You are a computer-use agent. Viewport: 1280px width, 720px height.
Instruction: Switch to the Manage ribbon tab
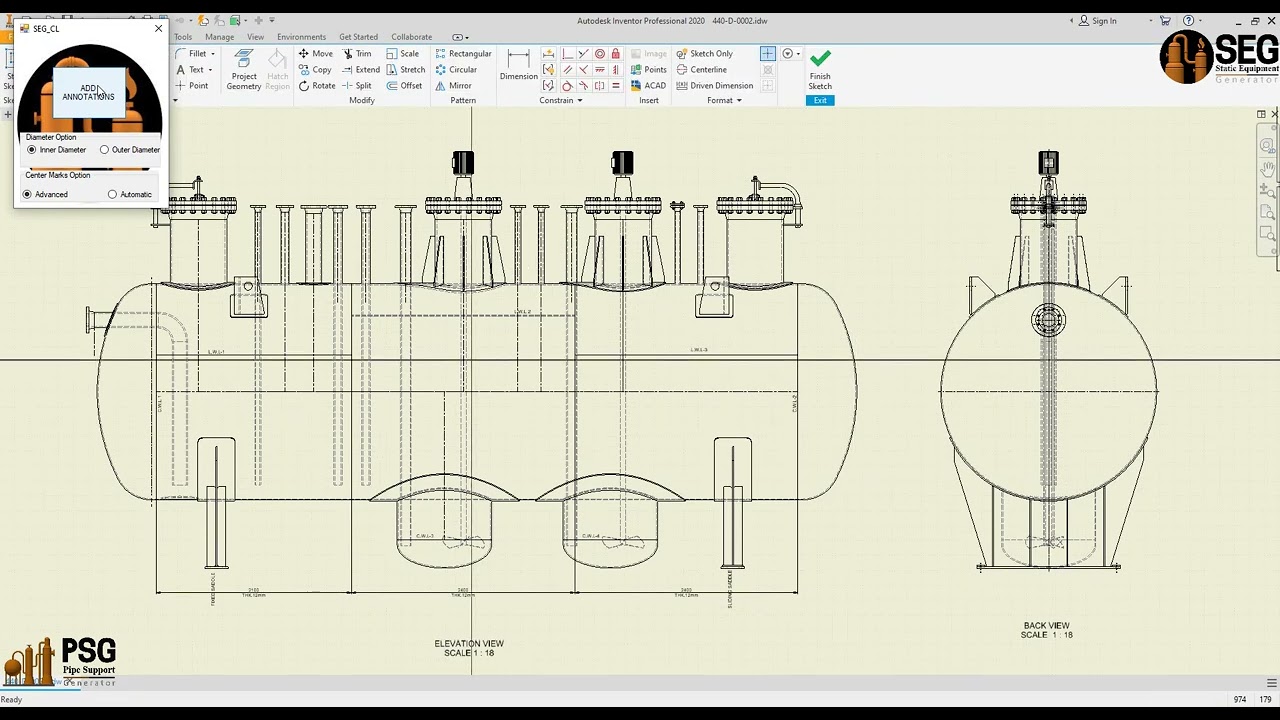pos(219,37)
